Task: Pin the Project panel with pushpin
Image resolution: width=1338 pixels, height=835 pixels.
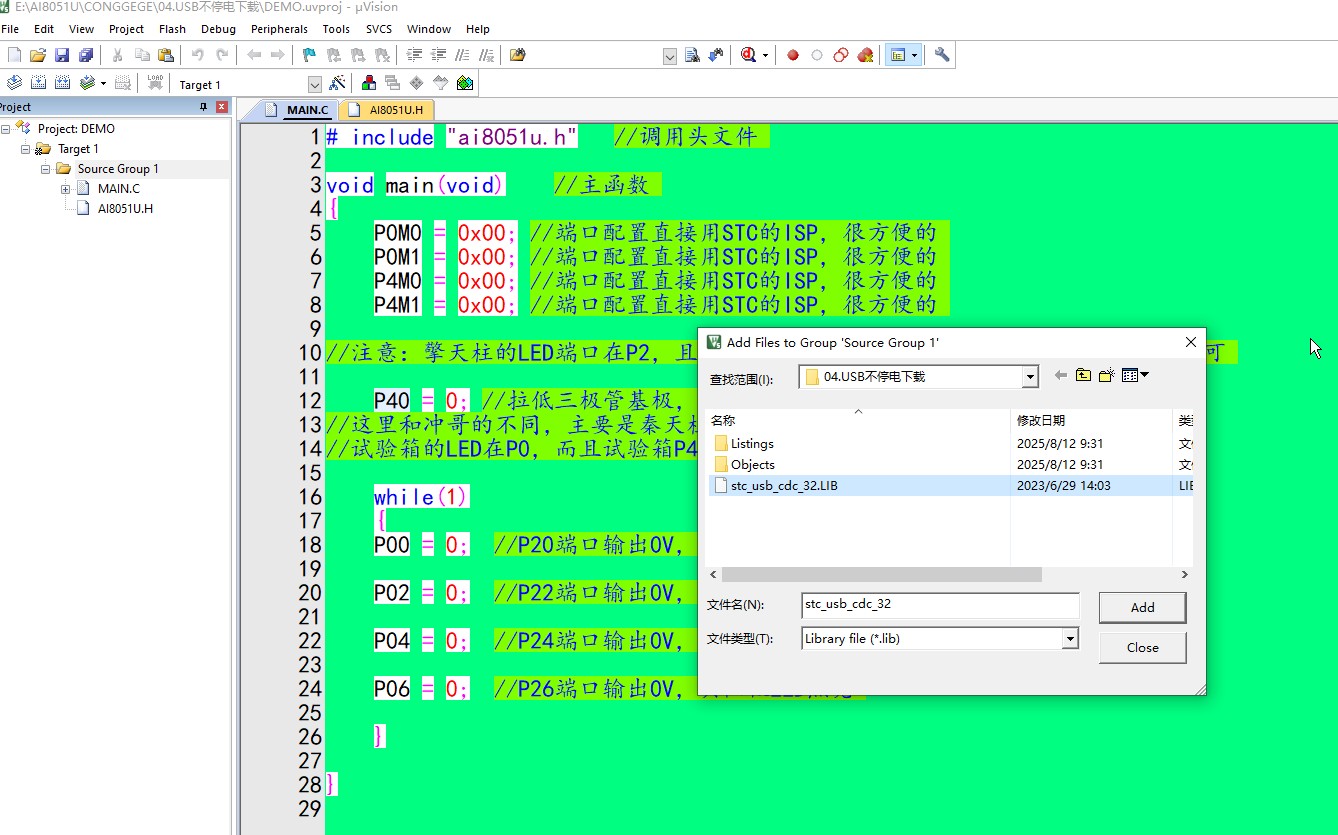Action: point(203,107)
